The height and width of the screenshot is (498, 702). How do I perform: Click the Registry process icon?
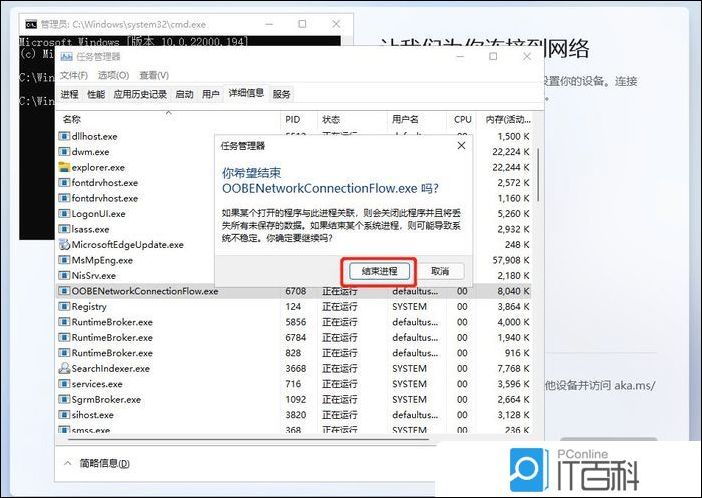(64, 307)
